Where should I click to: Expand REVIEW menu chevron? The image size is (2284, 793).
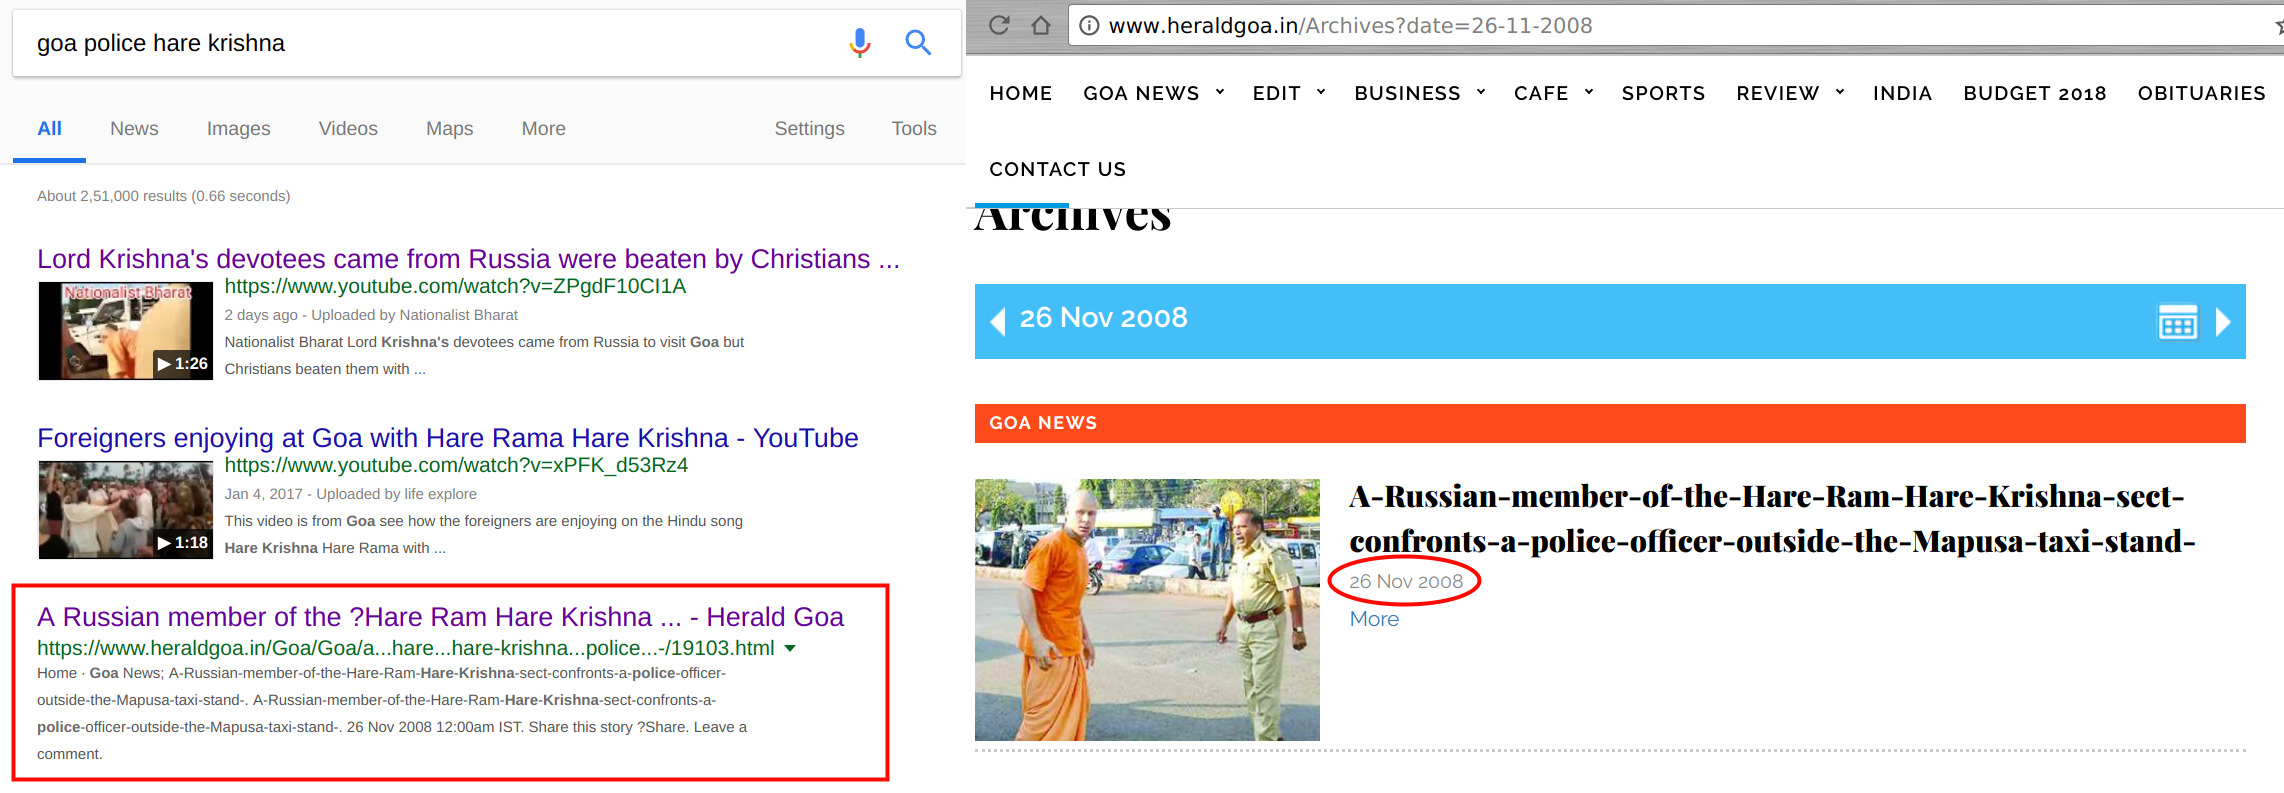coord(1839,92)
